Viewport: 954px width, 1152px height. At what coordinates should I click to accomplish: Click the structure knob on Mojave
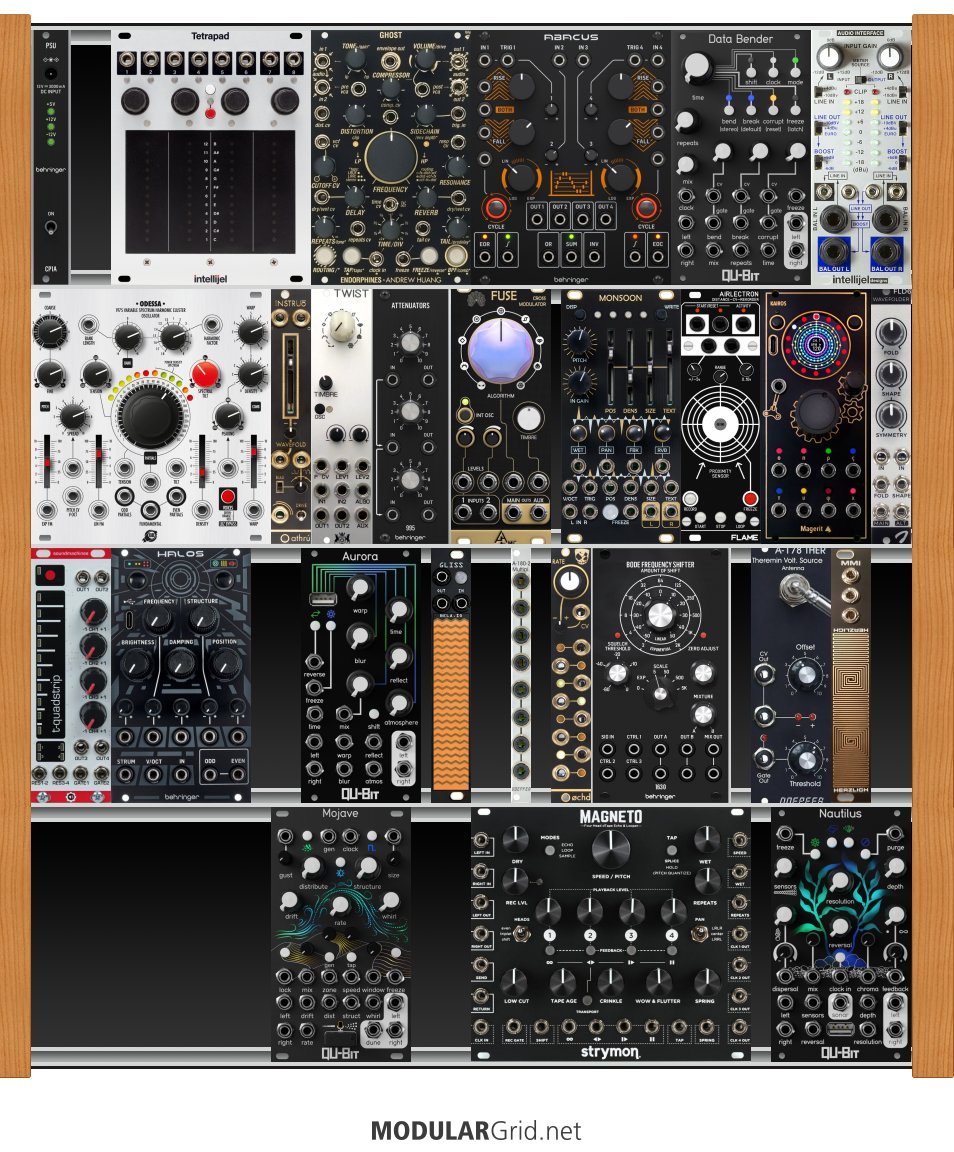pos(367,868)
